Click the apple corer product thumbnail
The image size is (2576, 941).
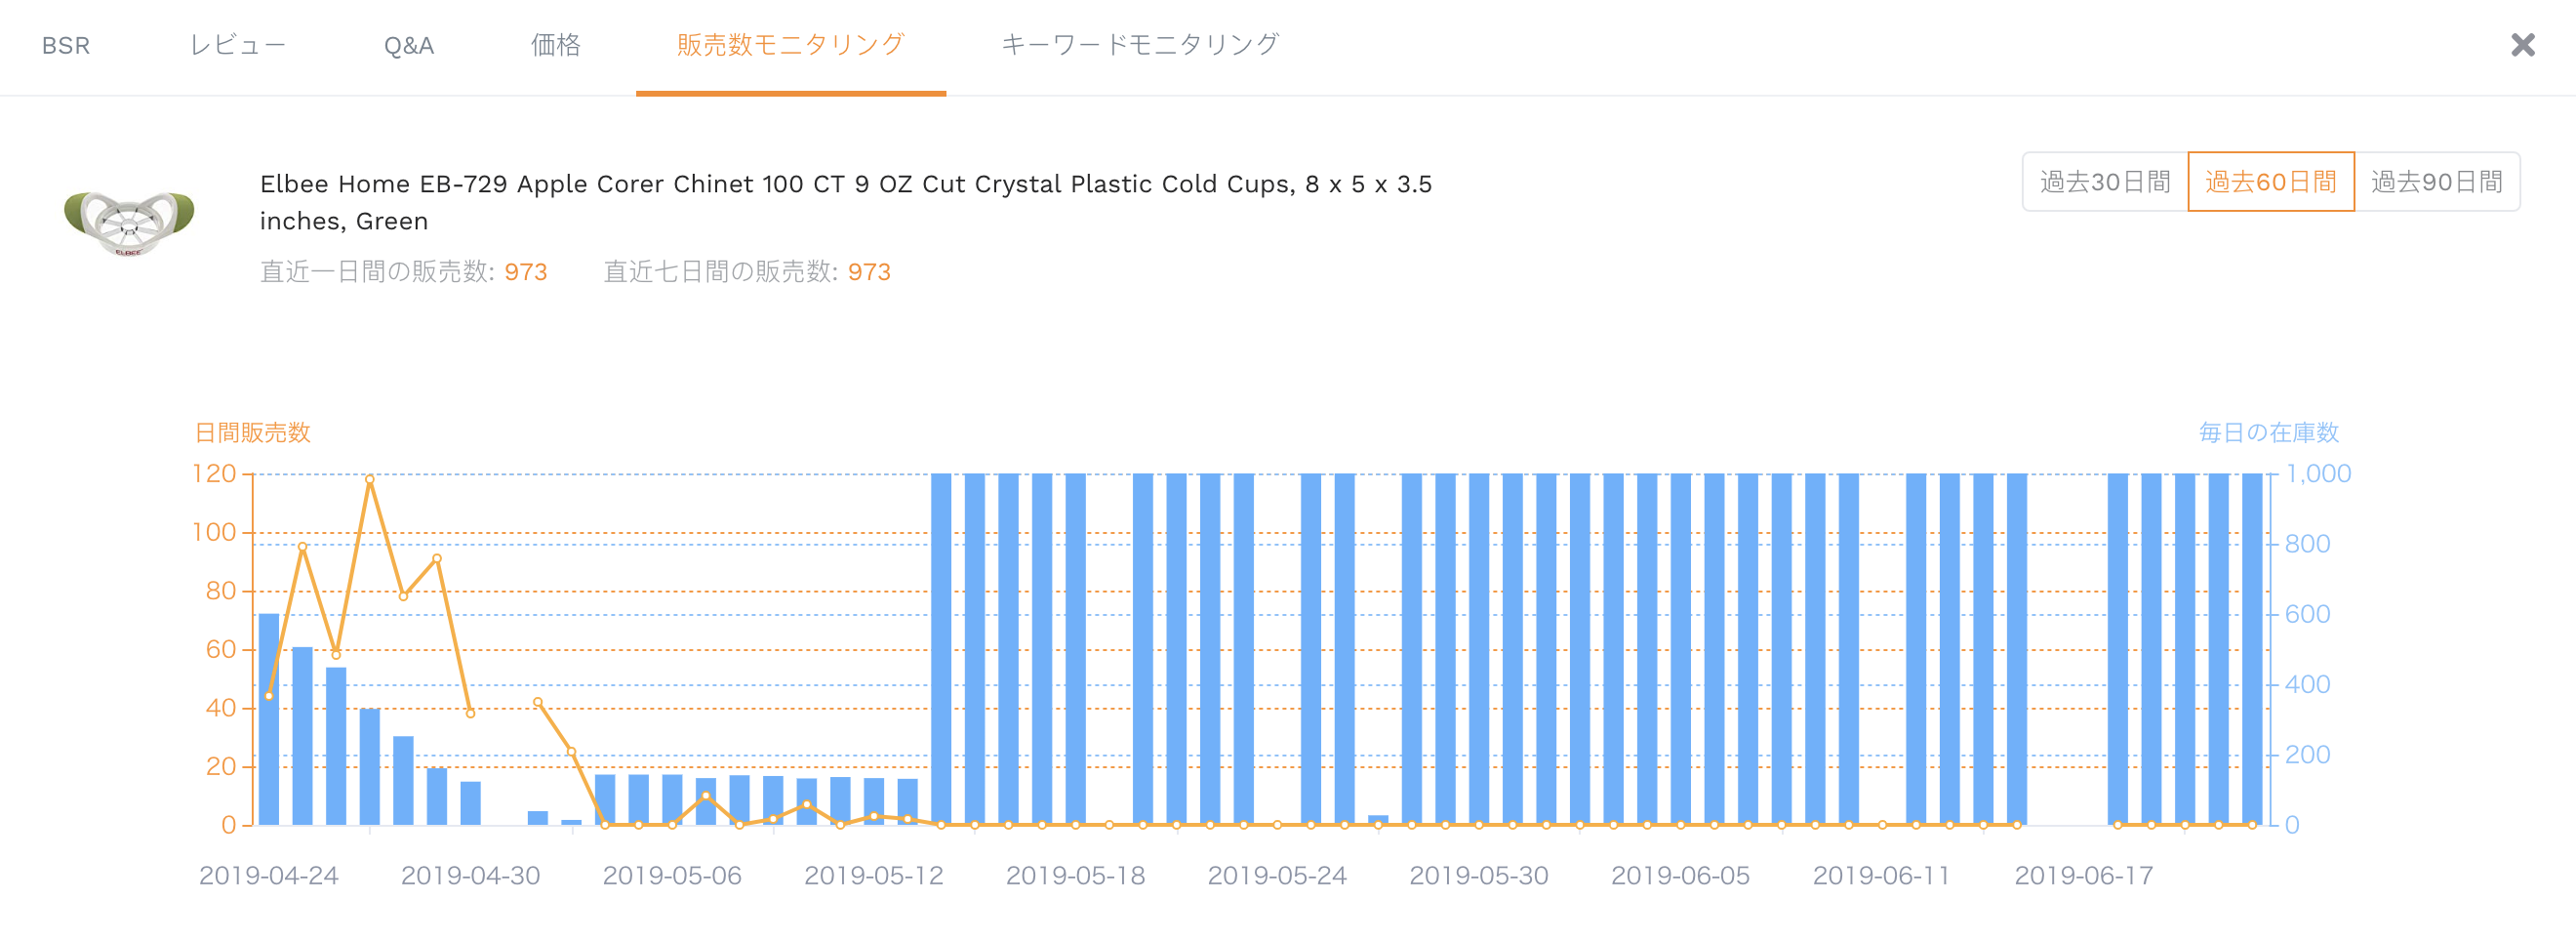point(129,223)
